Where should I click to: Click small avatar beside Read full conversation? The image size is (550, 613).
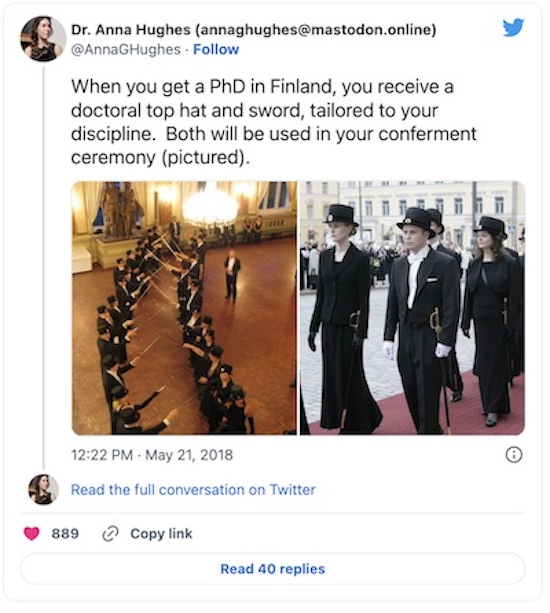(43, 489)
